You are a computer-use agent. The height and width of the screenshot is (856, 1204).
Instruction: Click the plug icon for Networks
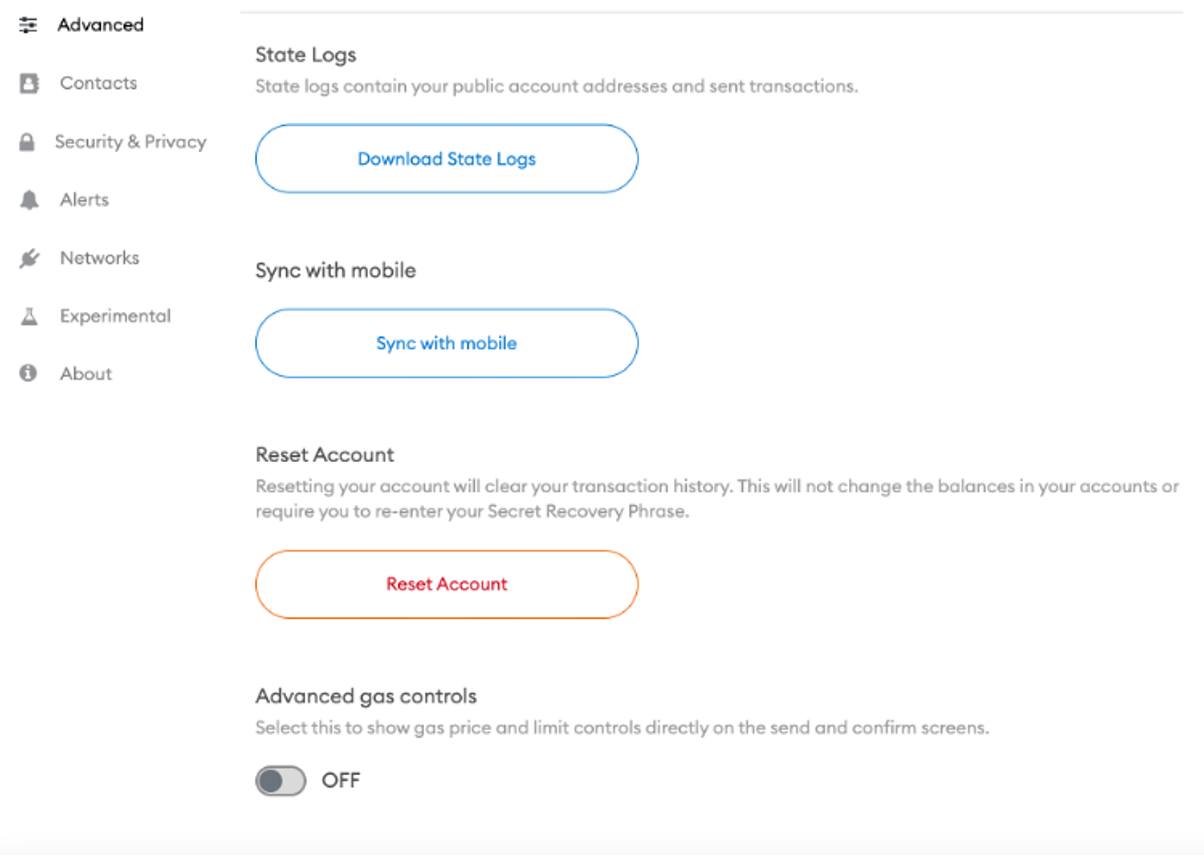pyautogui.click(x=29, y=259)
